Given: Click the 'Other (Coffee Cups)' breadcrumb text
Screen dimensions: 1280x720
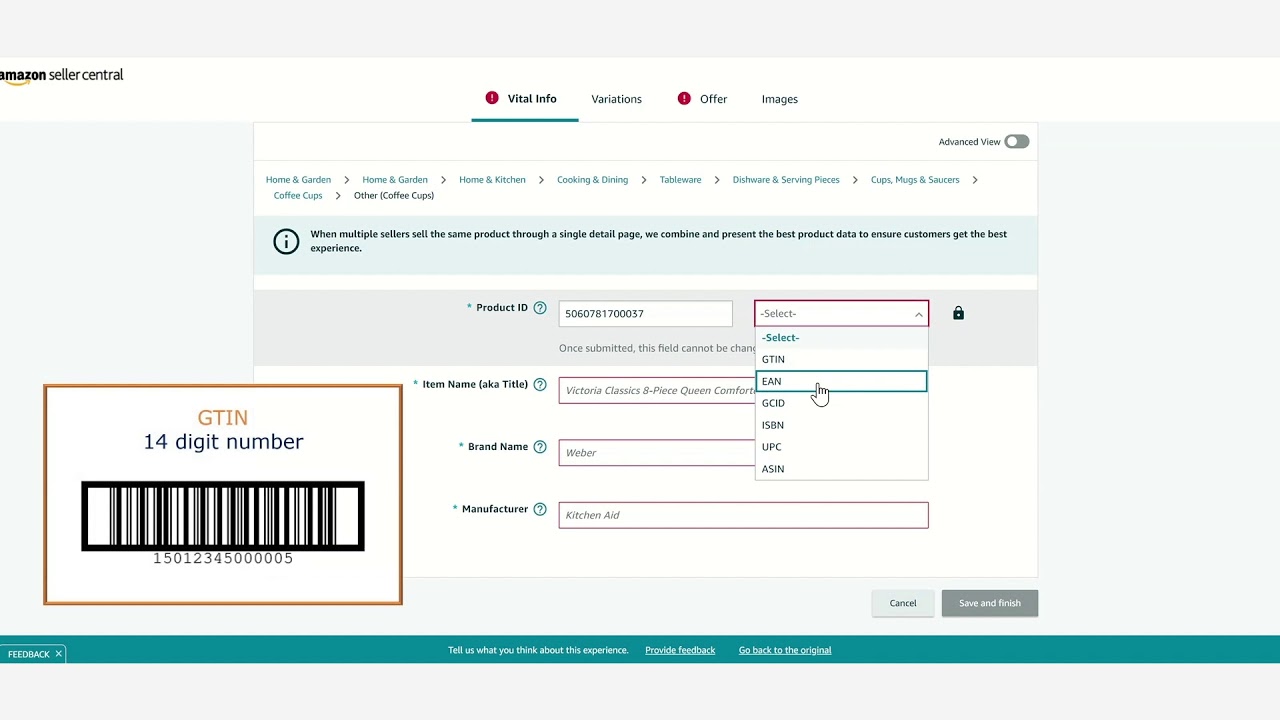Looking at the screenshot, I should 394,196.
